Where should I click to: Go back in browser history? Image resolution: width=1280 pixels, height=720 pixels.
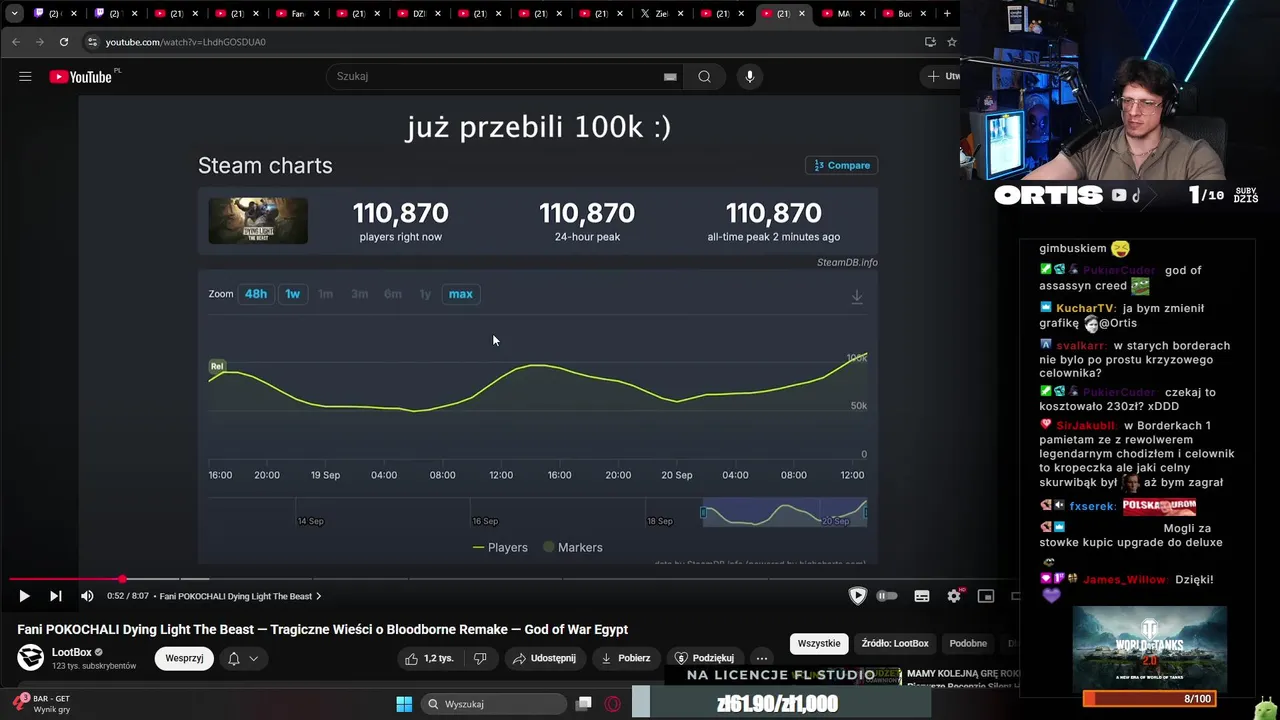point(16,42)
